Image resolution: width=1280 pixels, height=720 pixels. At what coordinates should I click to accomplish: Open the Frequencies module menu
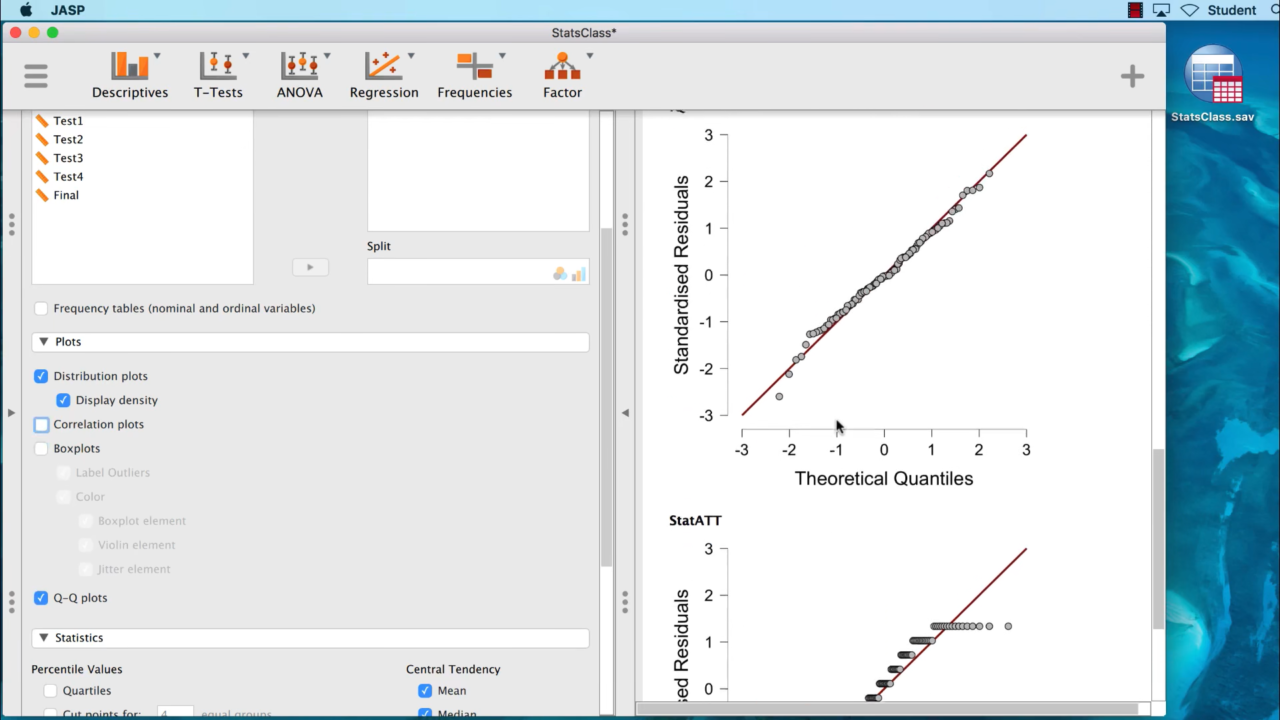(x=475, y=76)
